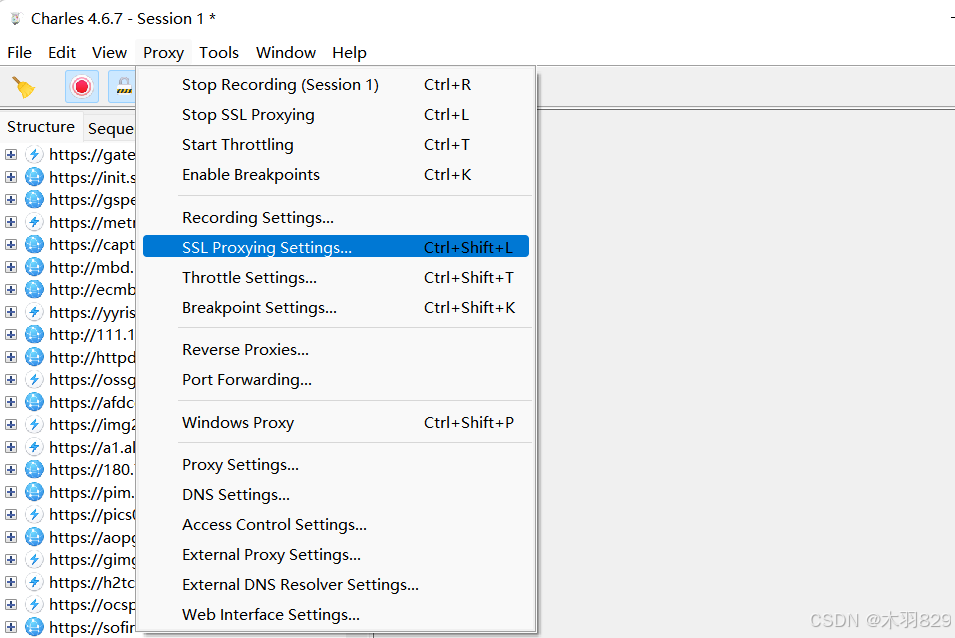Expand the https://sofir tree node

11,627
